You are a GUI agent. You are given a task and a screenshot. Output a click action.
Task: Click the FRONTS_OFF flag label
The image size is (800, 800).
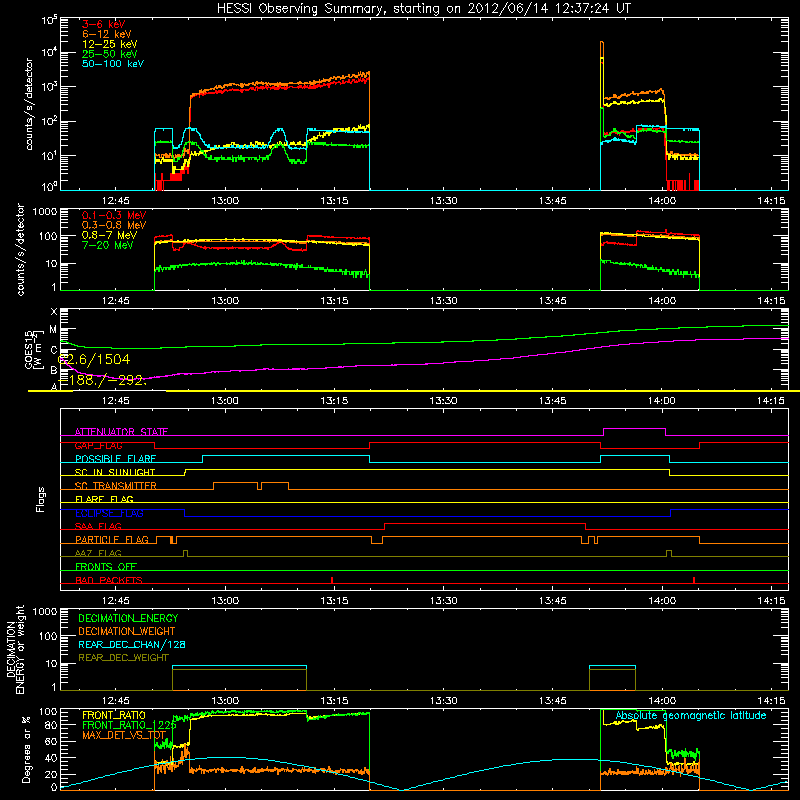point(106,567)
